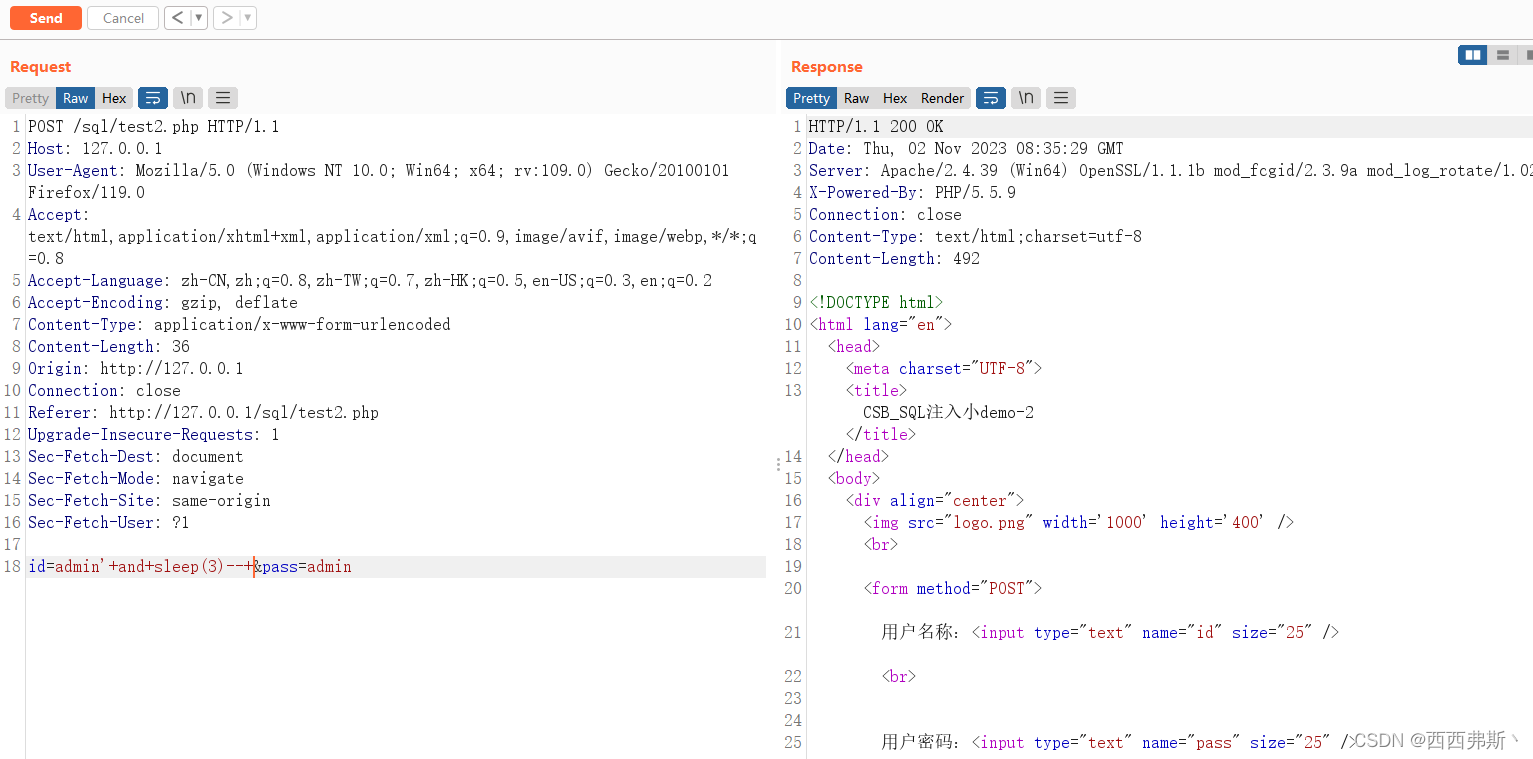Select top-bottom stacked layout icon
The image size is (1533, 759).
click(x=1502, y=55)
